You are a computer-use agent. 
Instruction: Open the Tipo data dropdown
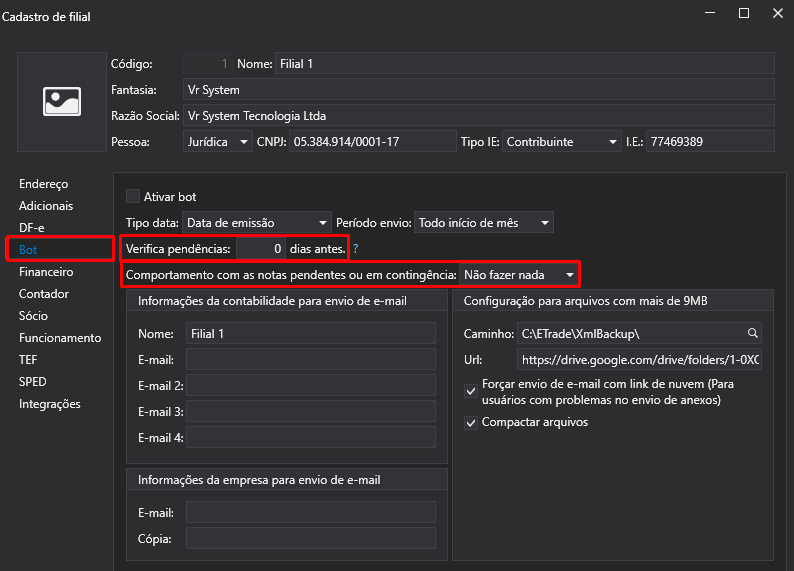tap(257, 223)
